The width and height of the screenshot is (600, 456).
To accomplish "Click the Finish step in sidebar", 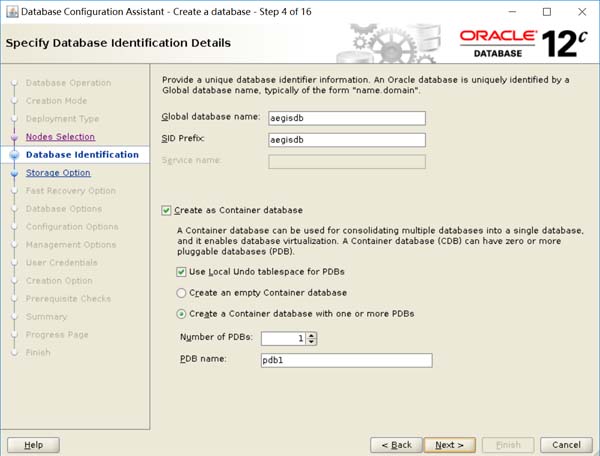I will coord(38,353).
